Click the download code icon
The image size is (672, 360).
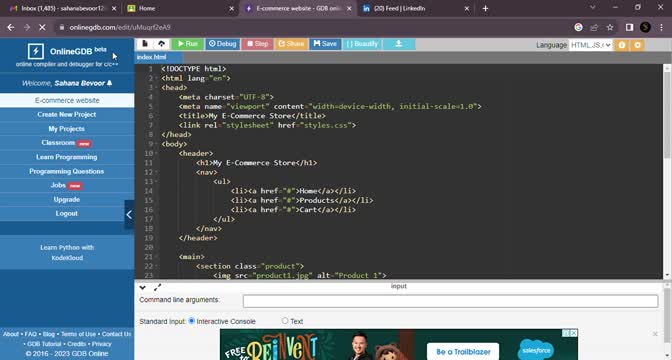[399, 44]
